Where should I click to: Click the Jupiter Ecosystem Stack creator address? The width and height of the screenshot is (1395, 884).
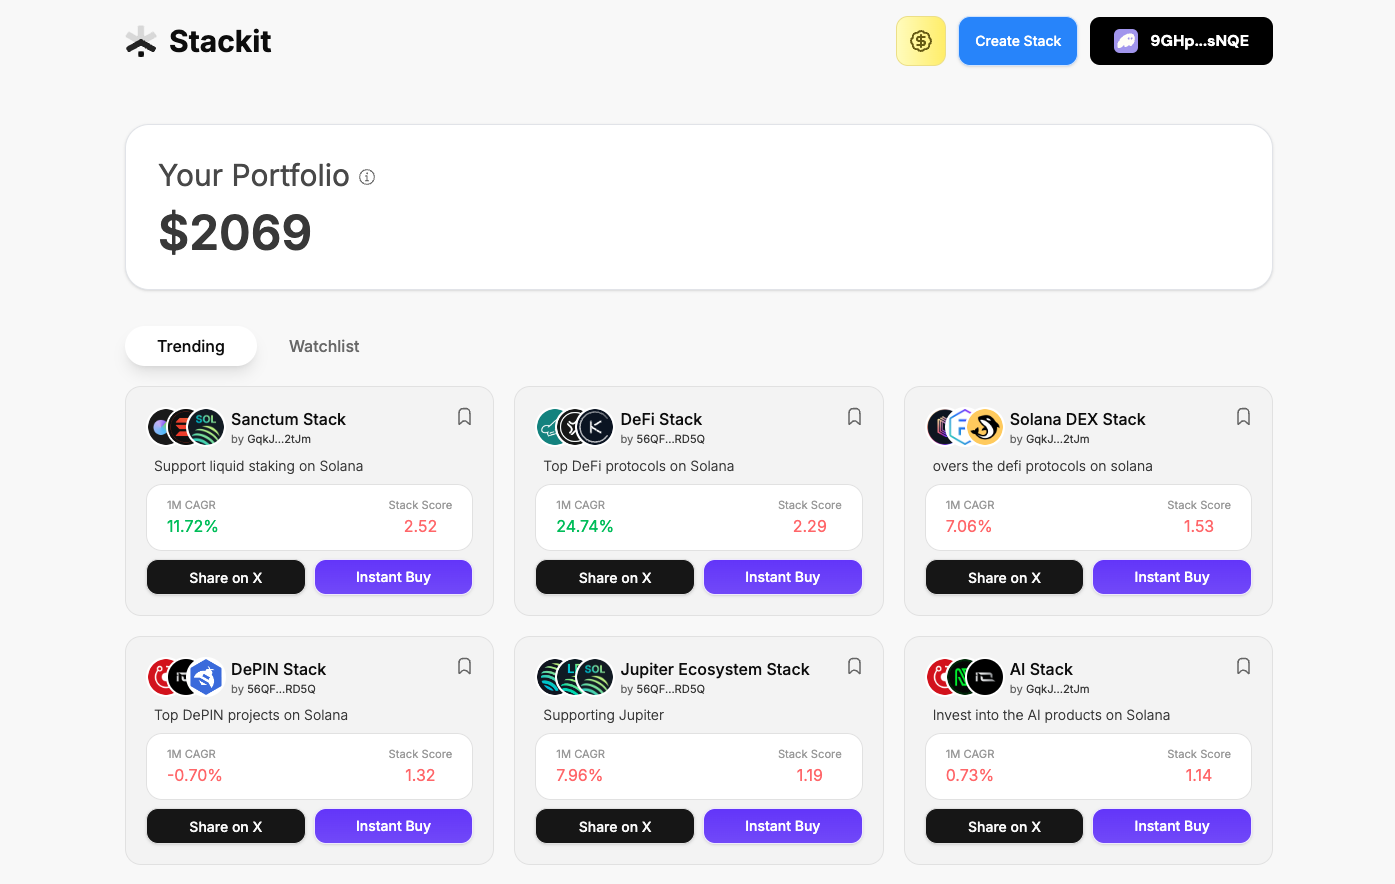point(662,689)
